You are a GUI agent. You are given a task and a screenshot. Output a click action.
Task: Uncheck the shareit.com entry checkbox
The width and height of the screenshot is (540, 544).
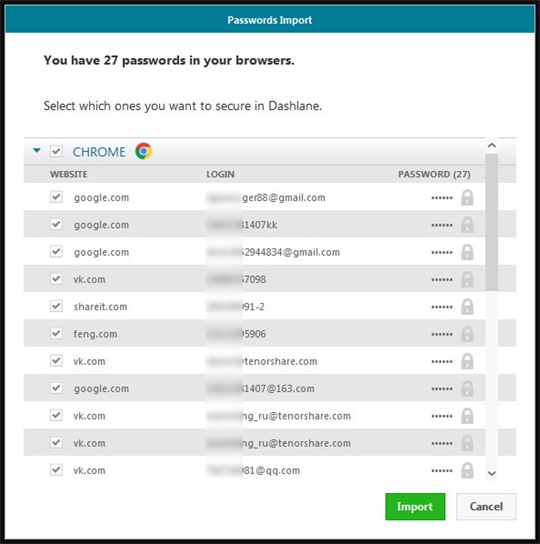click(56, 306)
